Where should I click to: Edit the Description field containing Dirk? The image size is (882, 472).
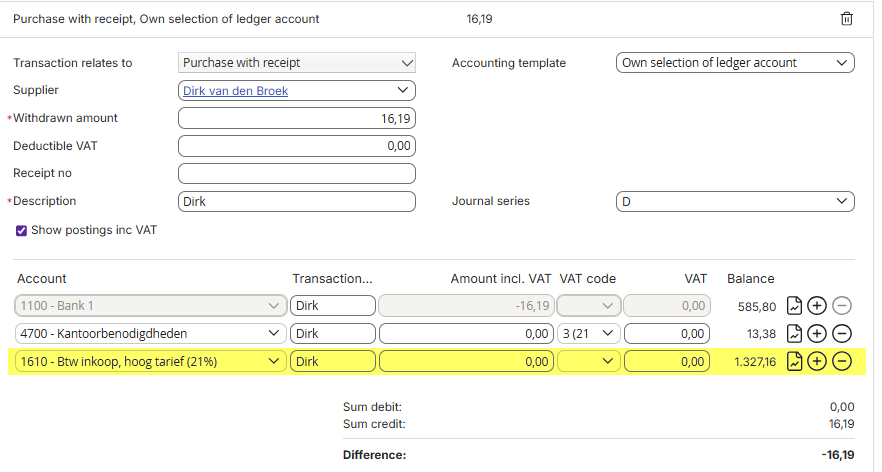297,201
